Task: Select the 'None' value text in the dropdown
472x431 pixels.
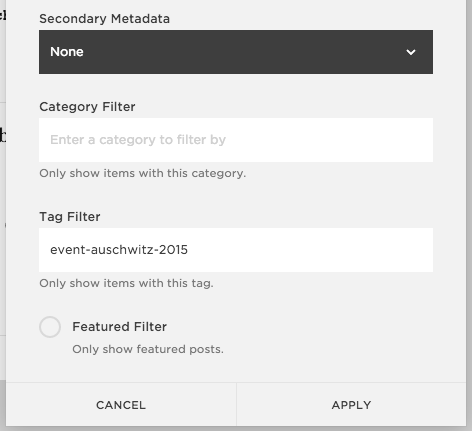Action: click(x=67, y=52)
